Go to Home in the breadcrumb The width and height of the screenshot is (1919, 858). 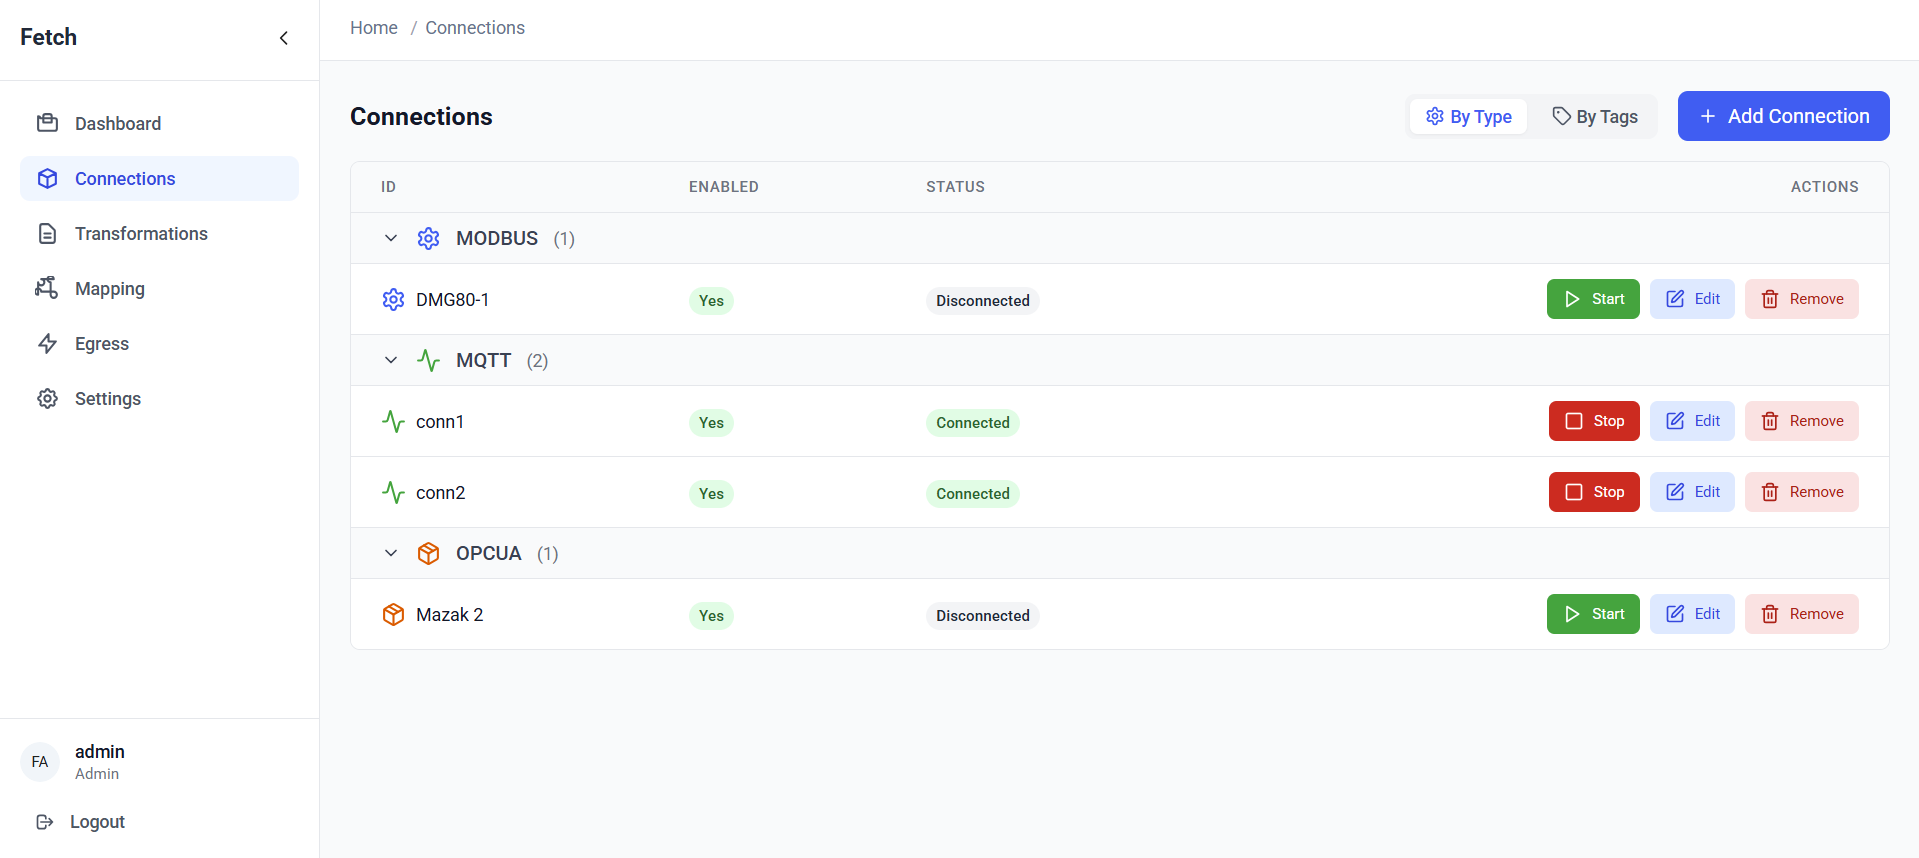tap(374, 28)
